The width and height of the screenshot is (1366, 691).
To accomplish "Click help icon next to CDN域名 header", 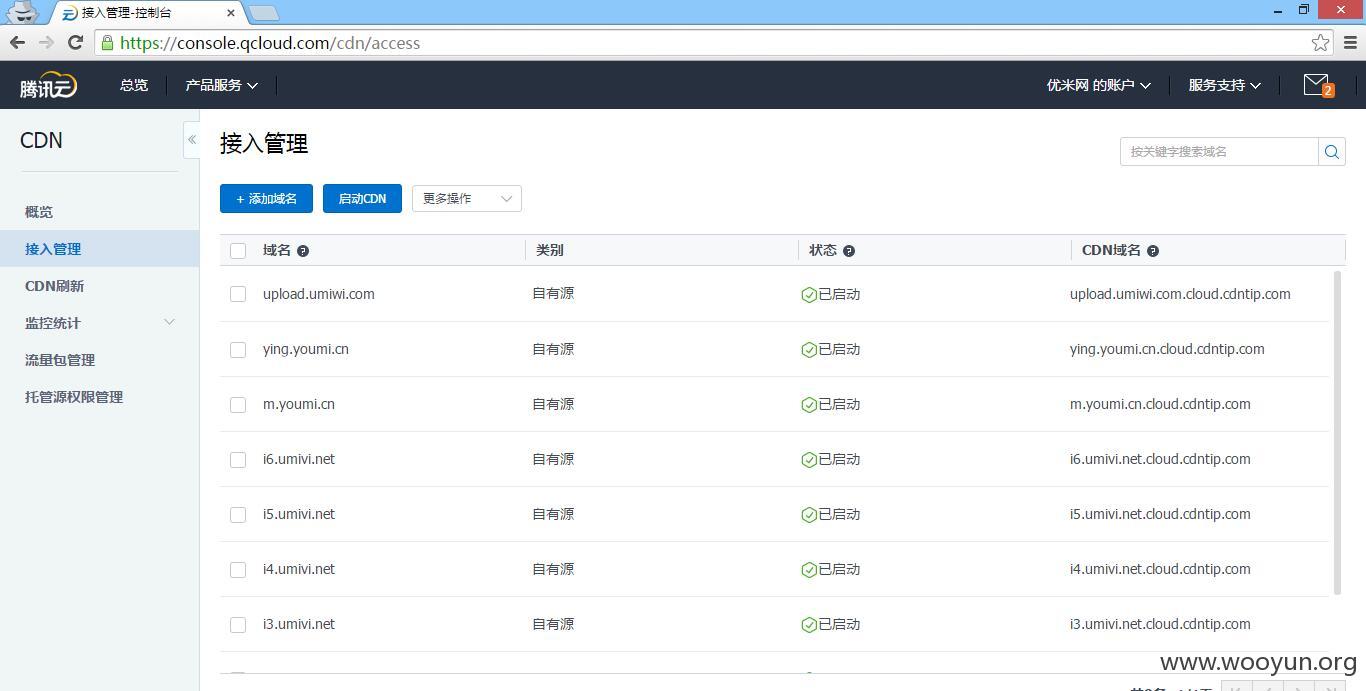I will click(1153, 251).
